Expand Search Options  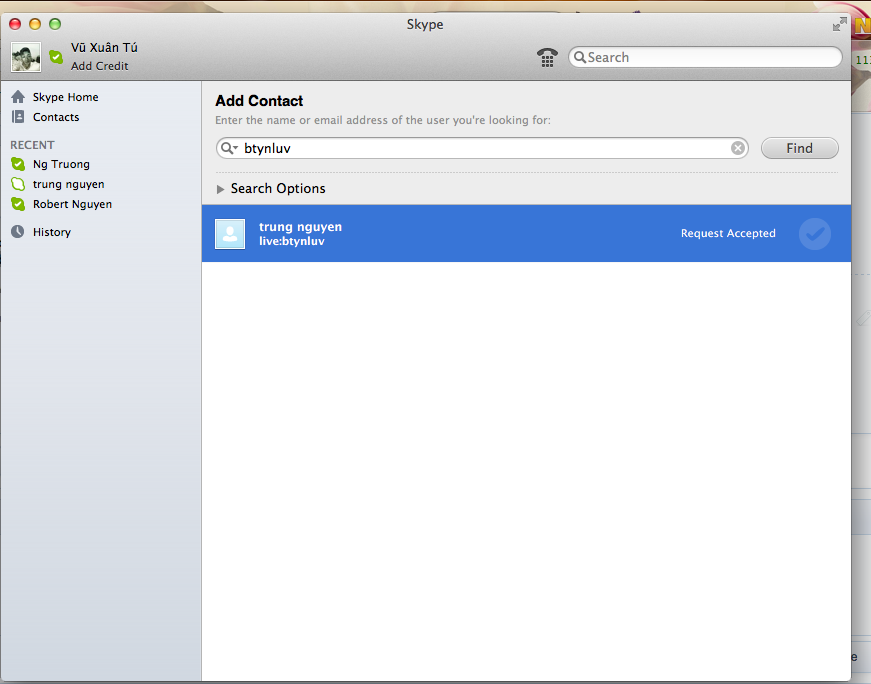pyautogui.click(x=221, y=189)
